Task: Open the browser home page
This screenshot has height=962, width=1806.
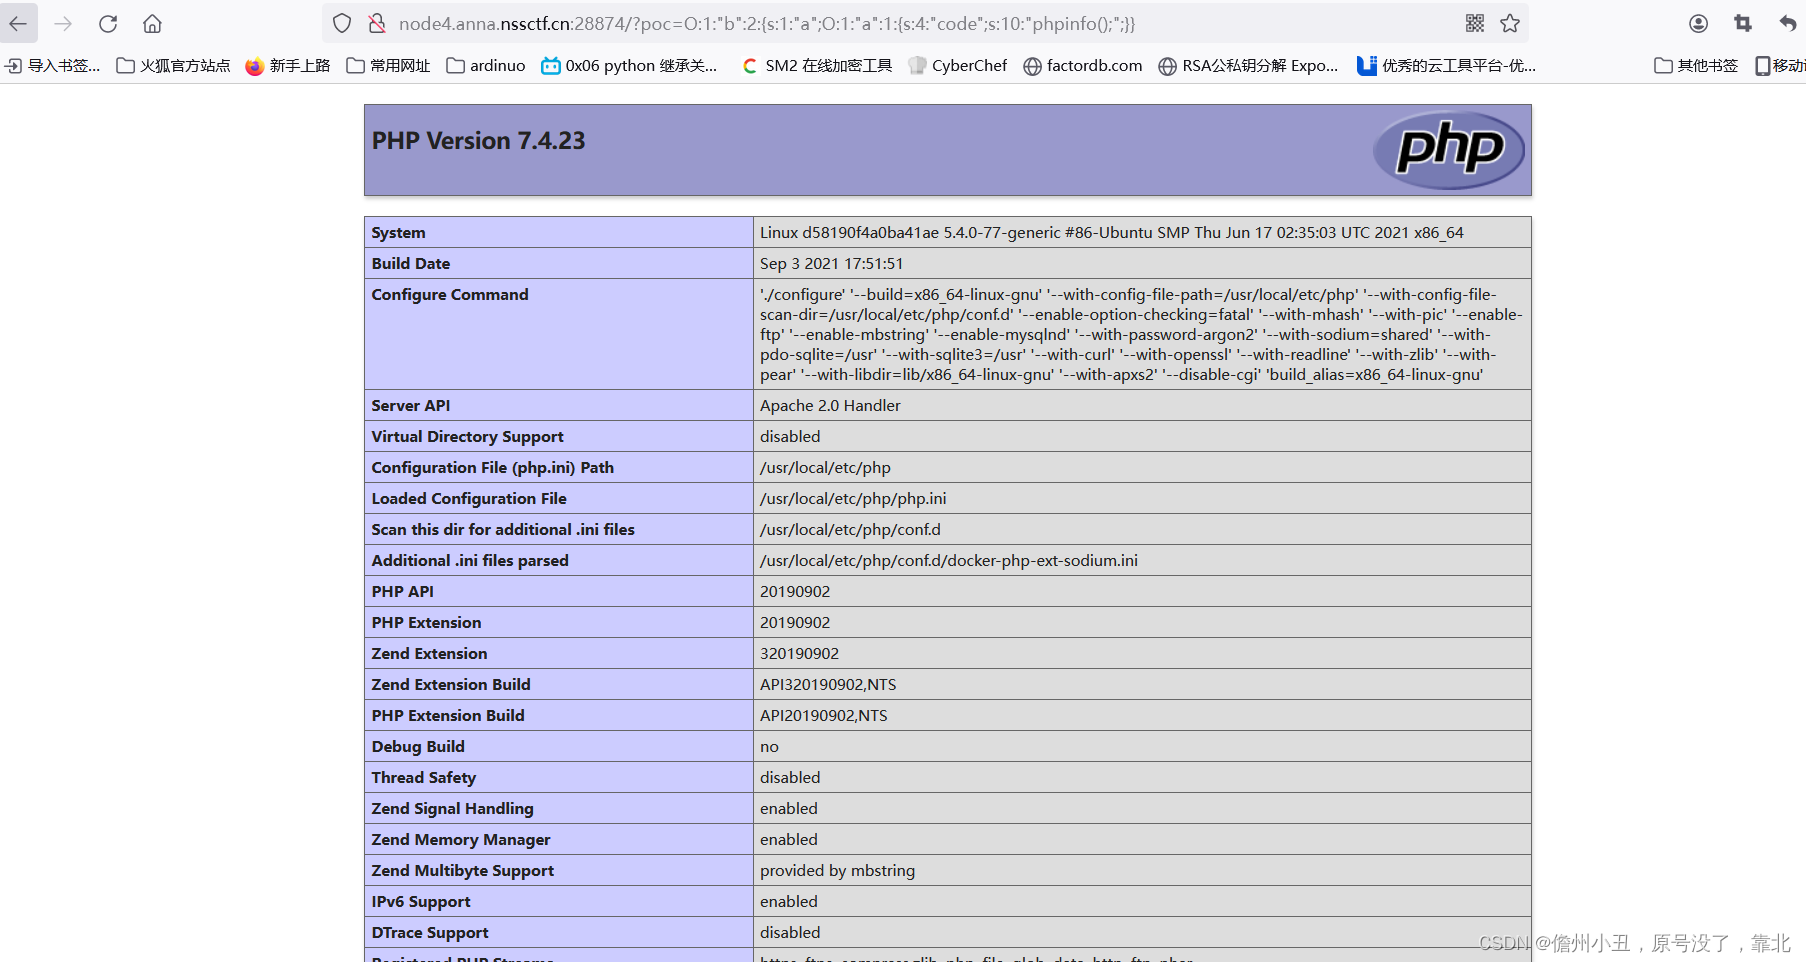Action: click(x=152, y=23)
